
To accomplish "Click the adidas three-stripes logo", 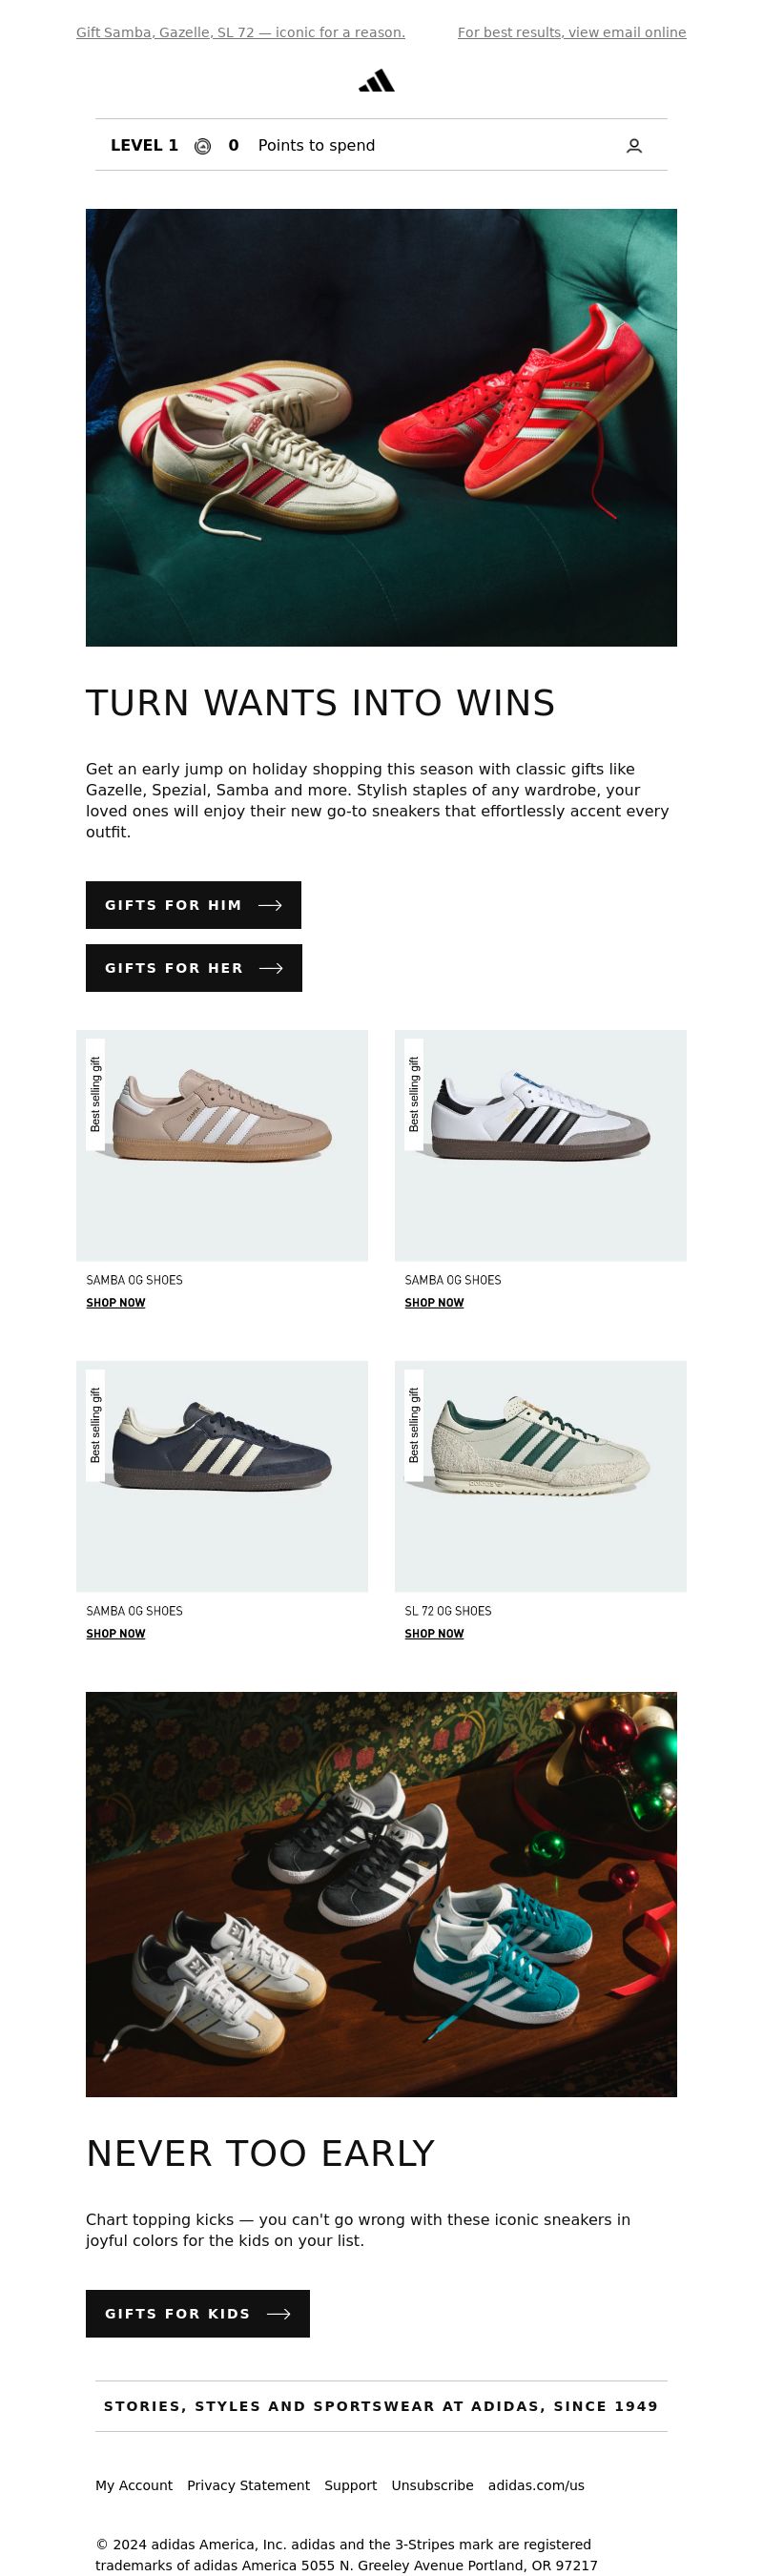I will 376,81.
